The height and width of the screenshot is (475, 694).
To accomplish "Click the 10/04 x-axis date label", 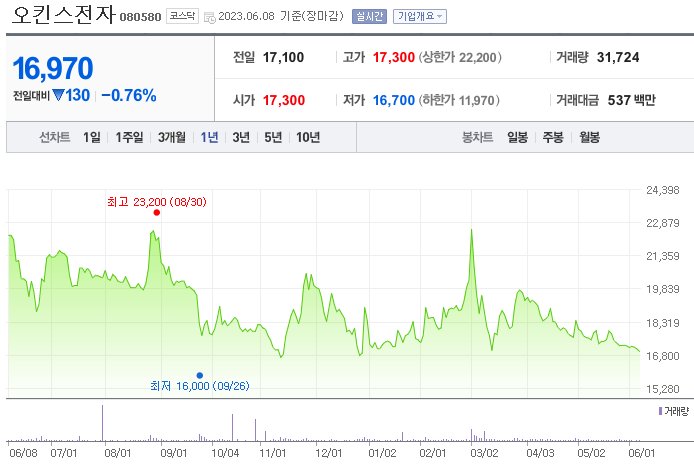I will pyautogui.click(x=225, y=453).
